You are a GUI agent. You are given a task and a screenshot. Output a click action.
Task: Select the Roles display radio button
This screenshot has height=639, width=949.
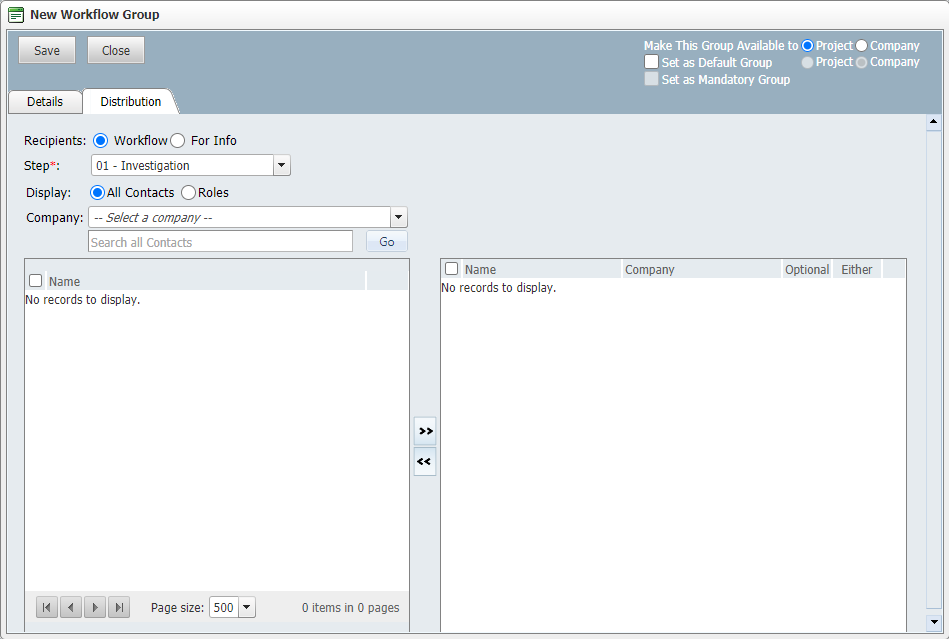188,192
